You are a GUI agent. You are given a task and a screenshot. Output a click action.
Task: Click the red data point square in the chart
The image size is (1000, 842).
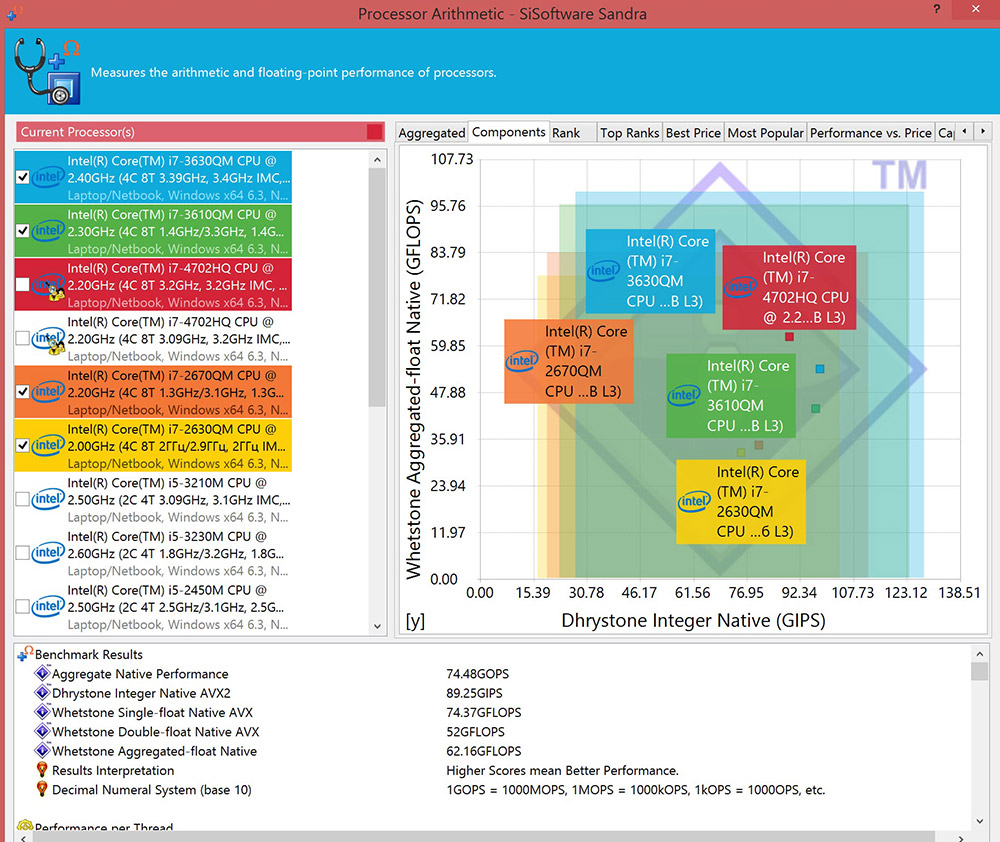789,336
